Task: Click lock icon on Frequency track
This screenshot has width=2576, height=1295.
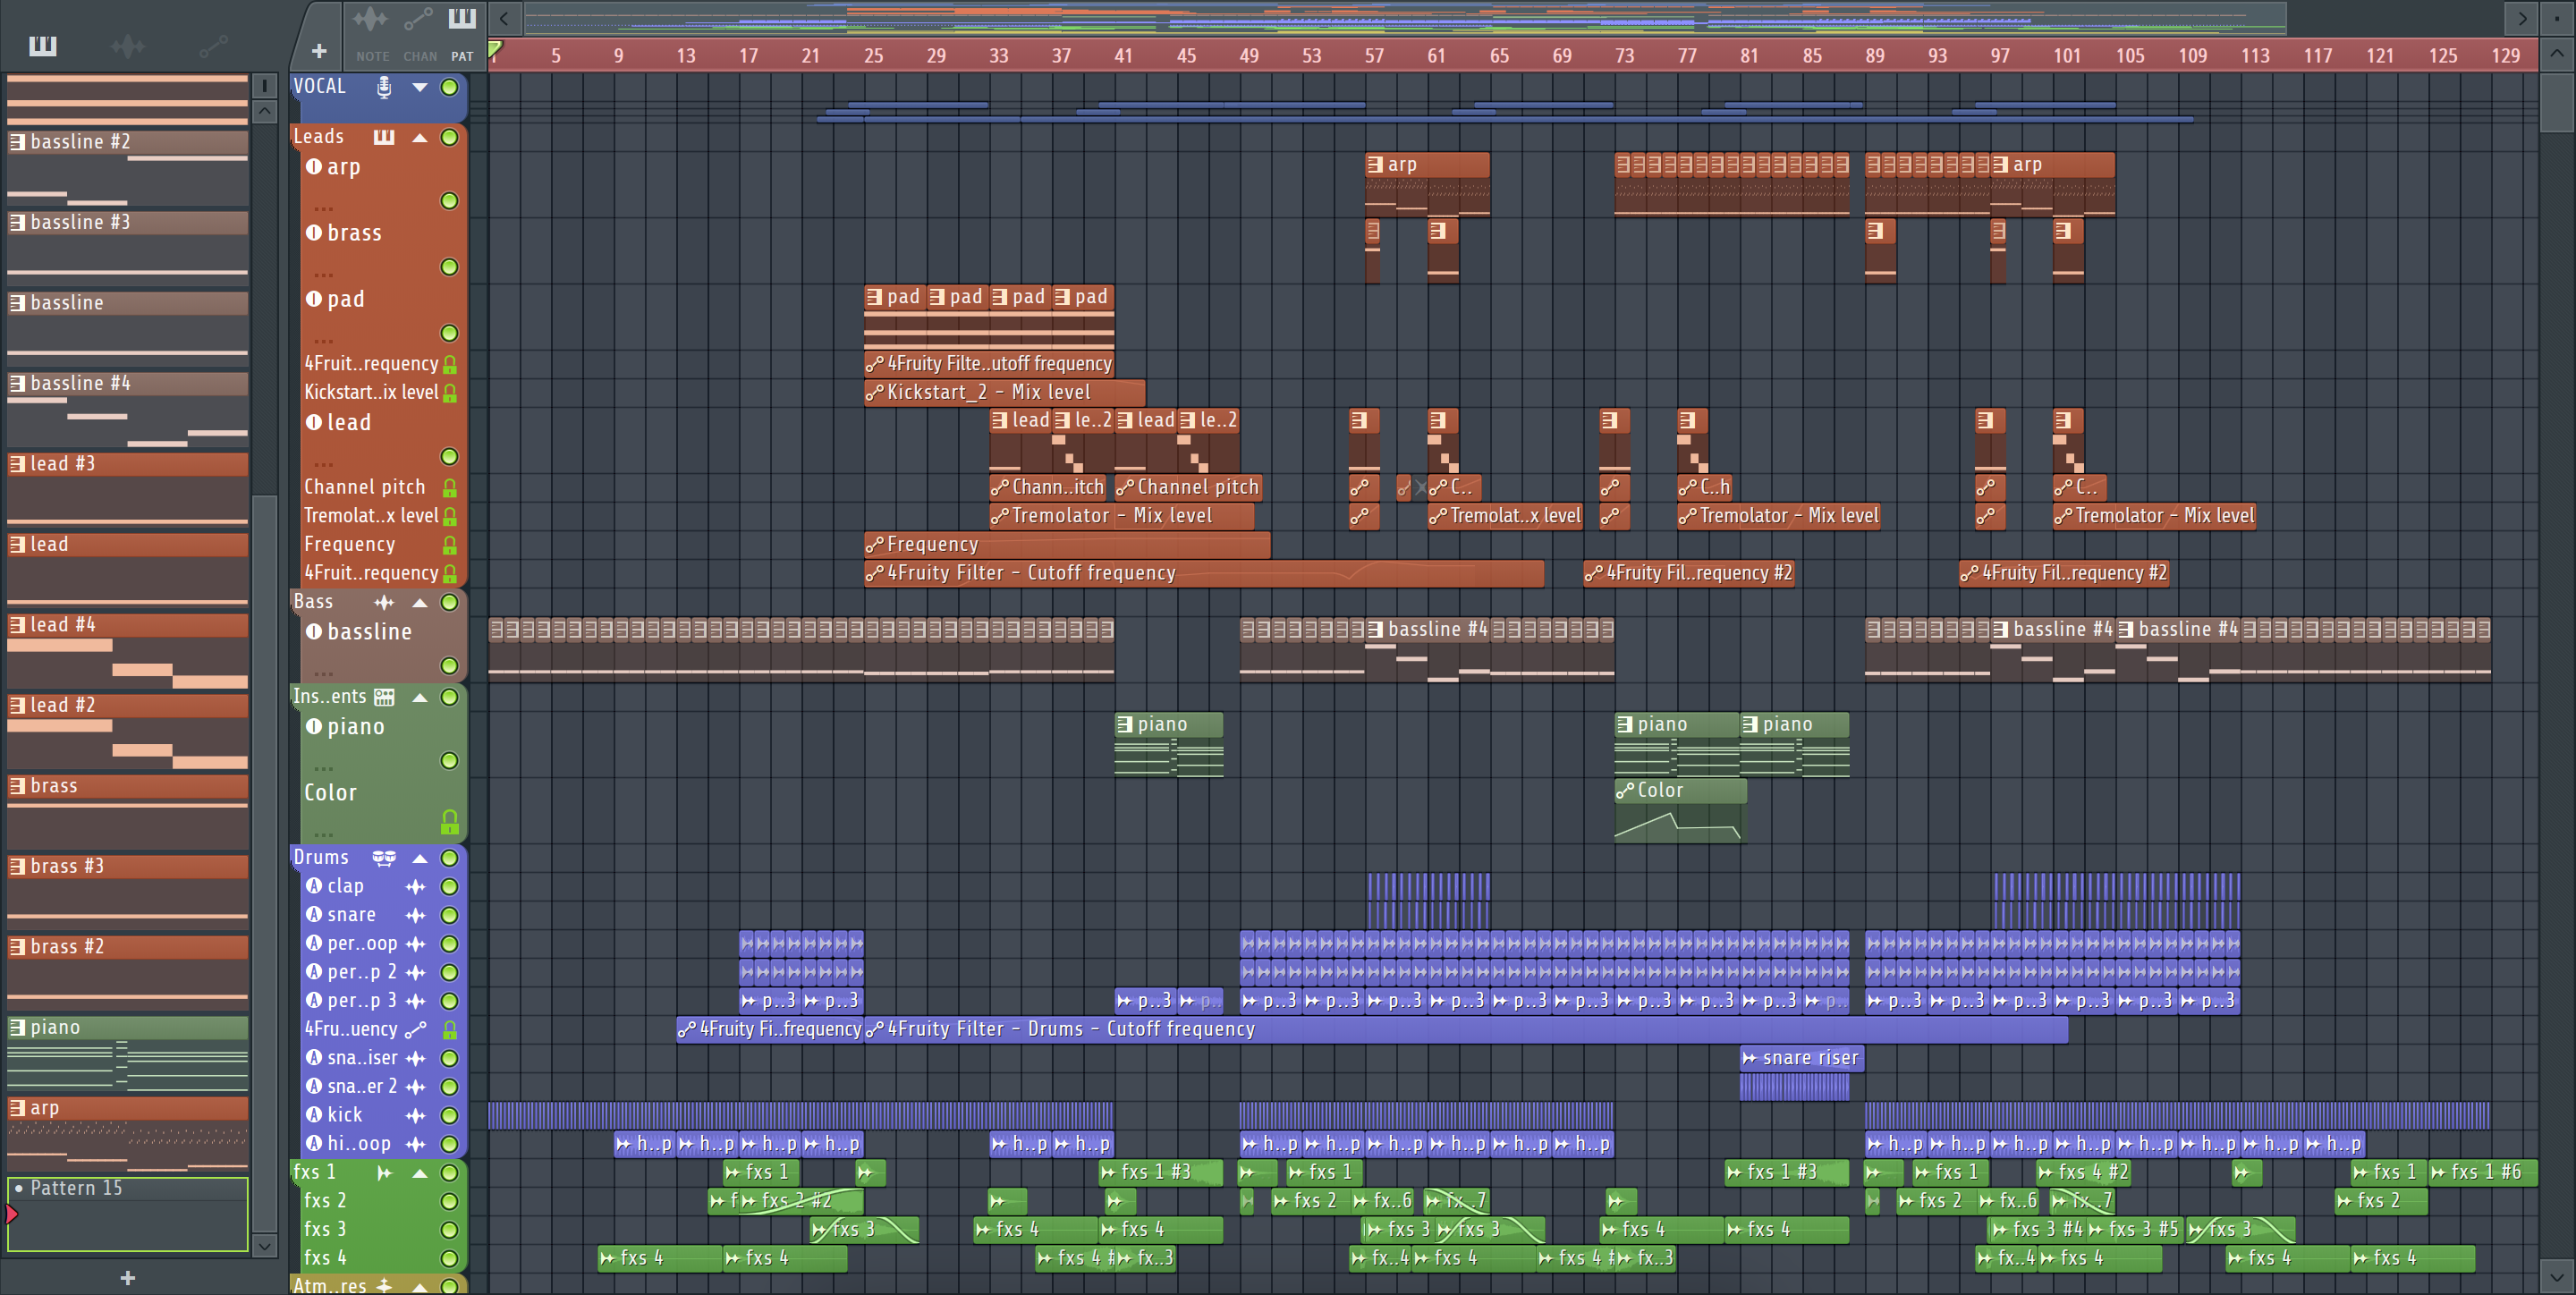Action: [x=450, y=545]
